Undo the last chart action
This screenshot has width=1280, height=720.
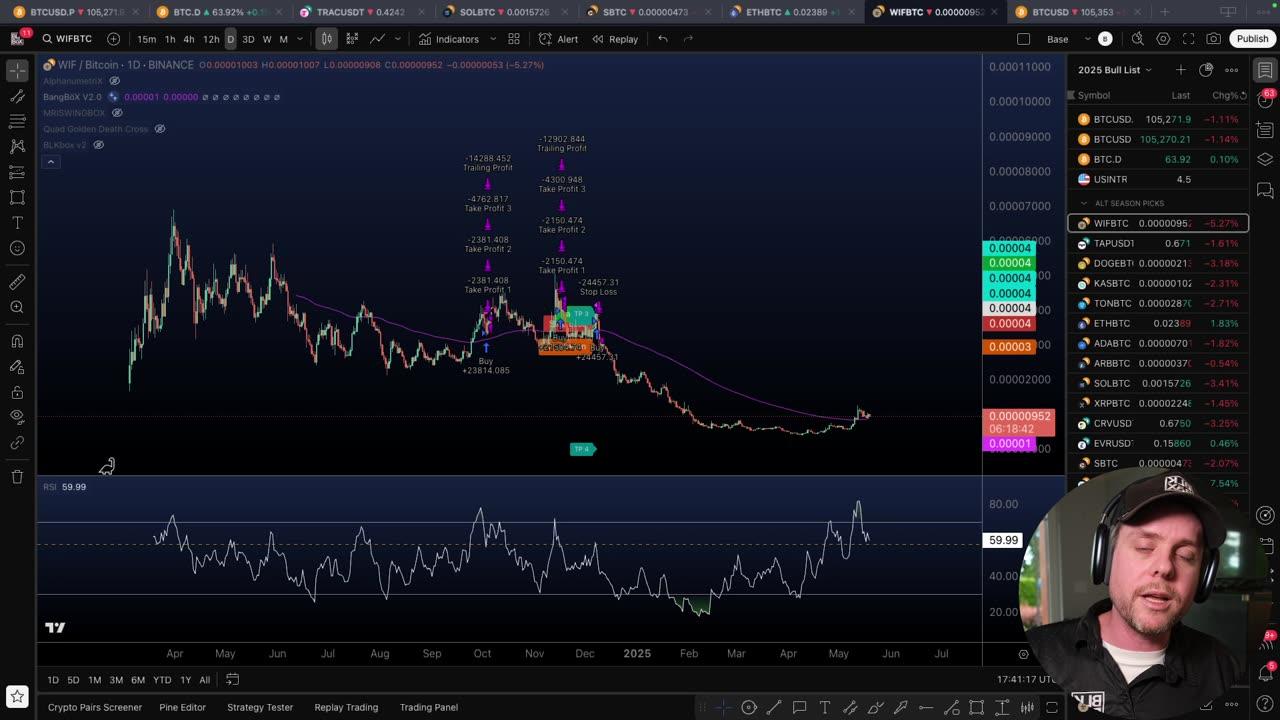coord(662,39)
